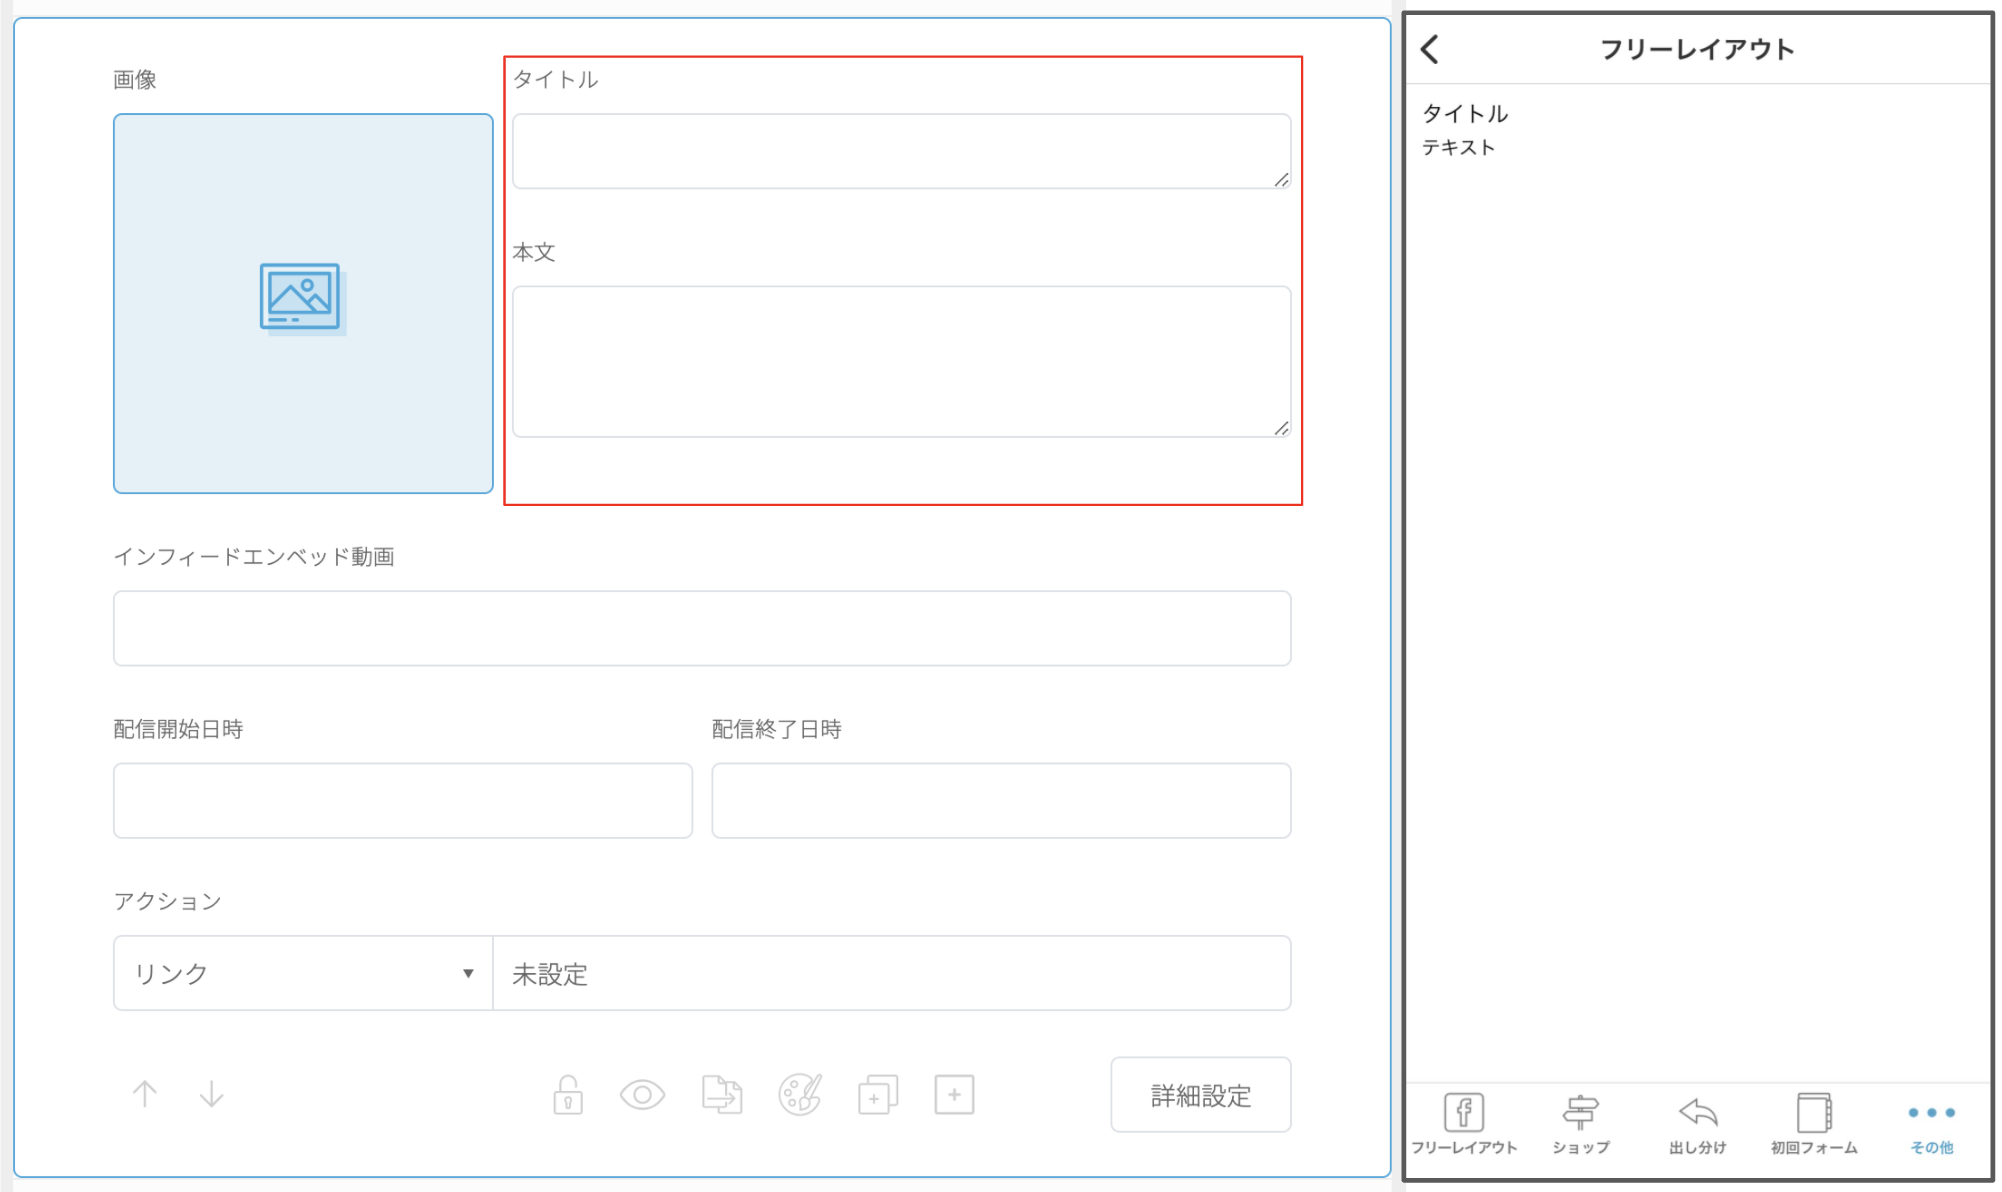Image resolution: width=2002 pixels, height=1192 pixels.
Task: Focus the 本文 text area
Action: [x=902, y=362]
